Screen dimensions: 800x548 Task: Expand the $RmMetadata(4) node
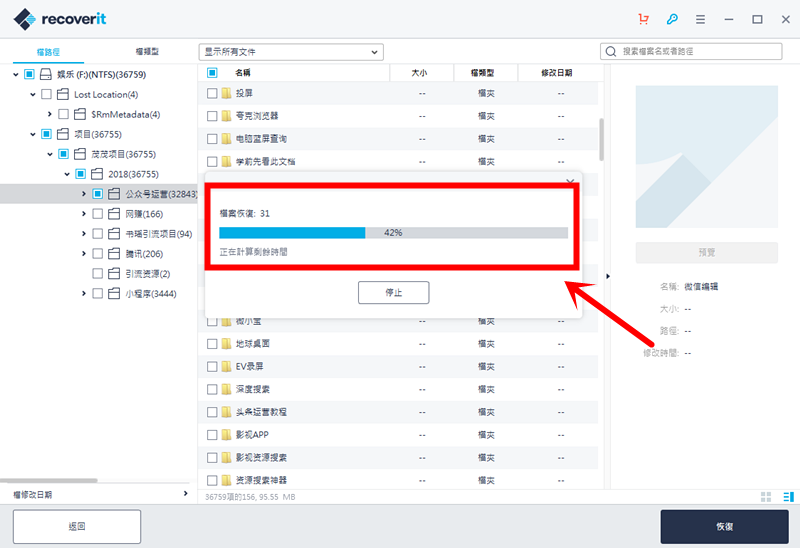click(49, 114)
